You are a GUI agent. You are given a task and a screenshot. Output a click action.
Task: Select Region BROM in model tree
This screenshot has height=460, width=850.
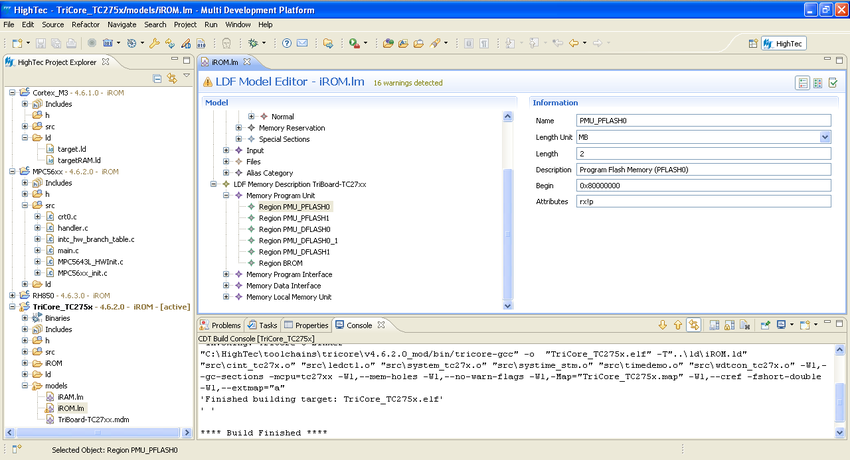pyautogui.click(x=280, y=263)
